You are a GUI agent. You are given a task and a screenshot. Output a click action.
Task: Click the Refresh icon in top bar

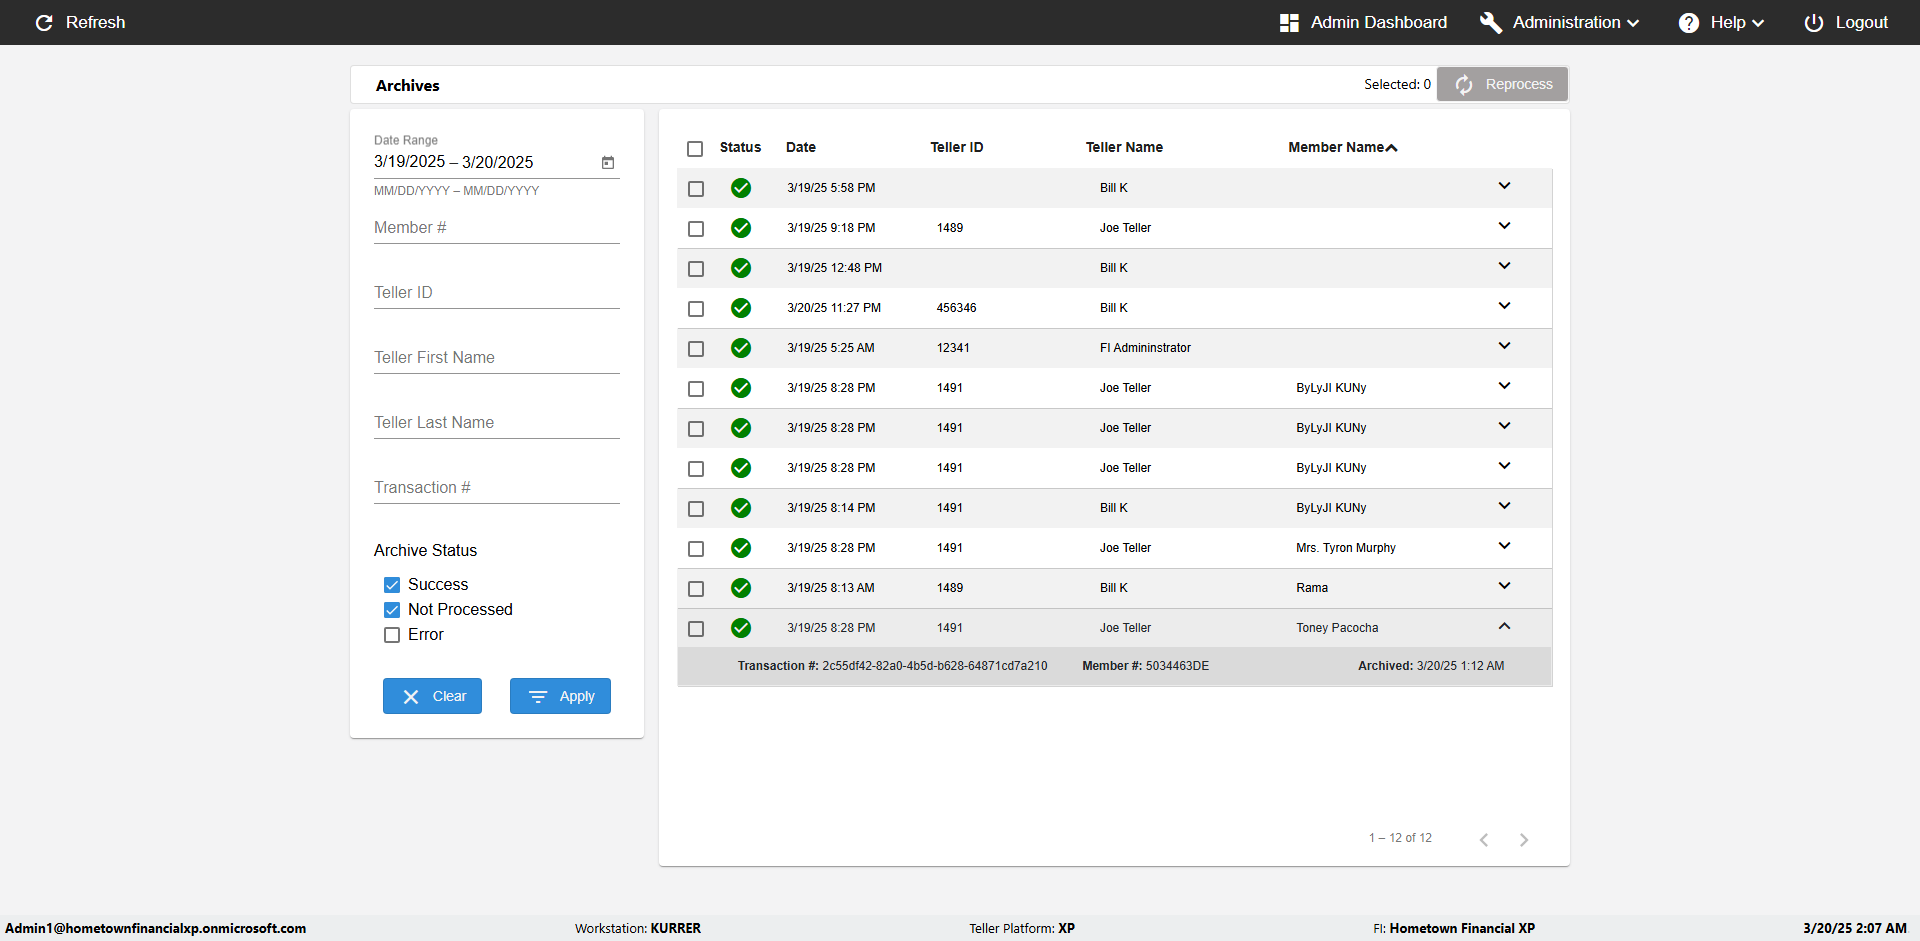[44, 23]
